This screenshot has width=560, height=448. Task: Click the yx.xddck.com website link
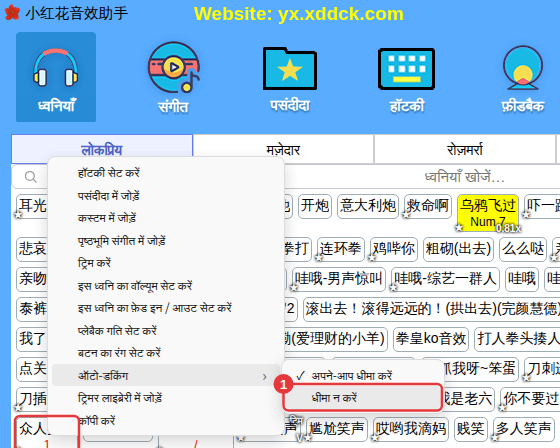click(x=341, y=14)
